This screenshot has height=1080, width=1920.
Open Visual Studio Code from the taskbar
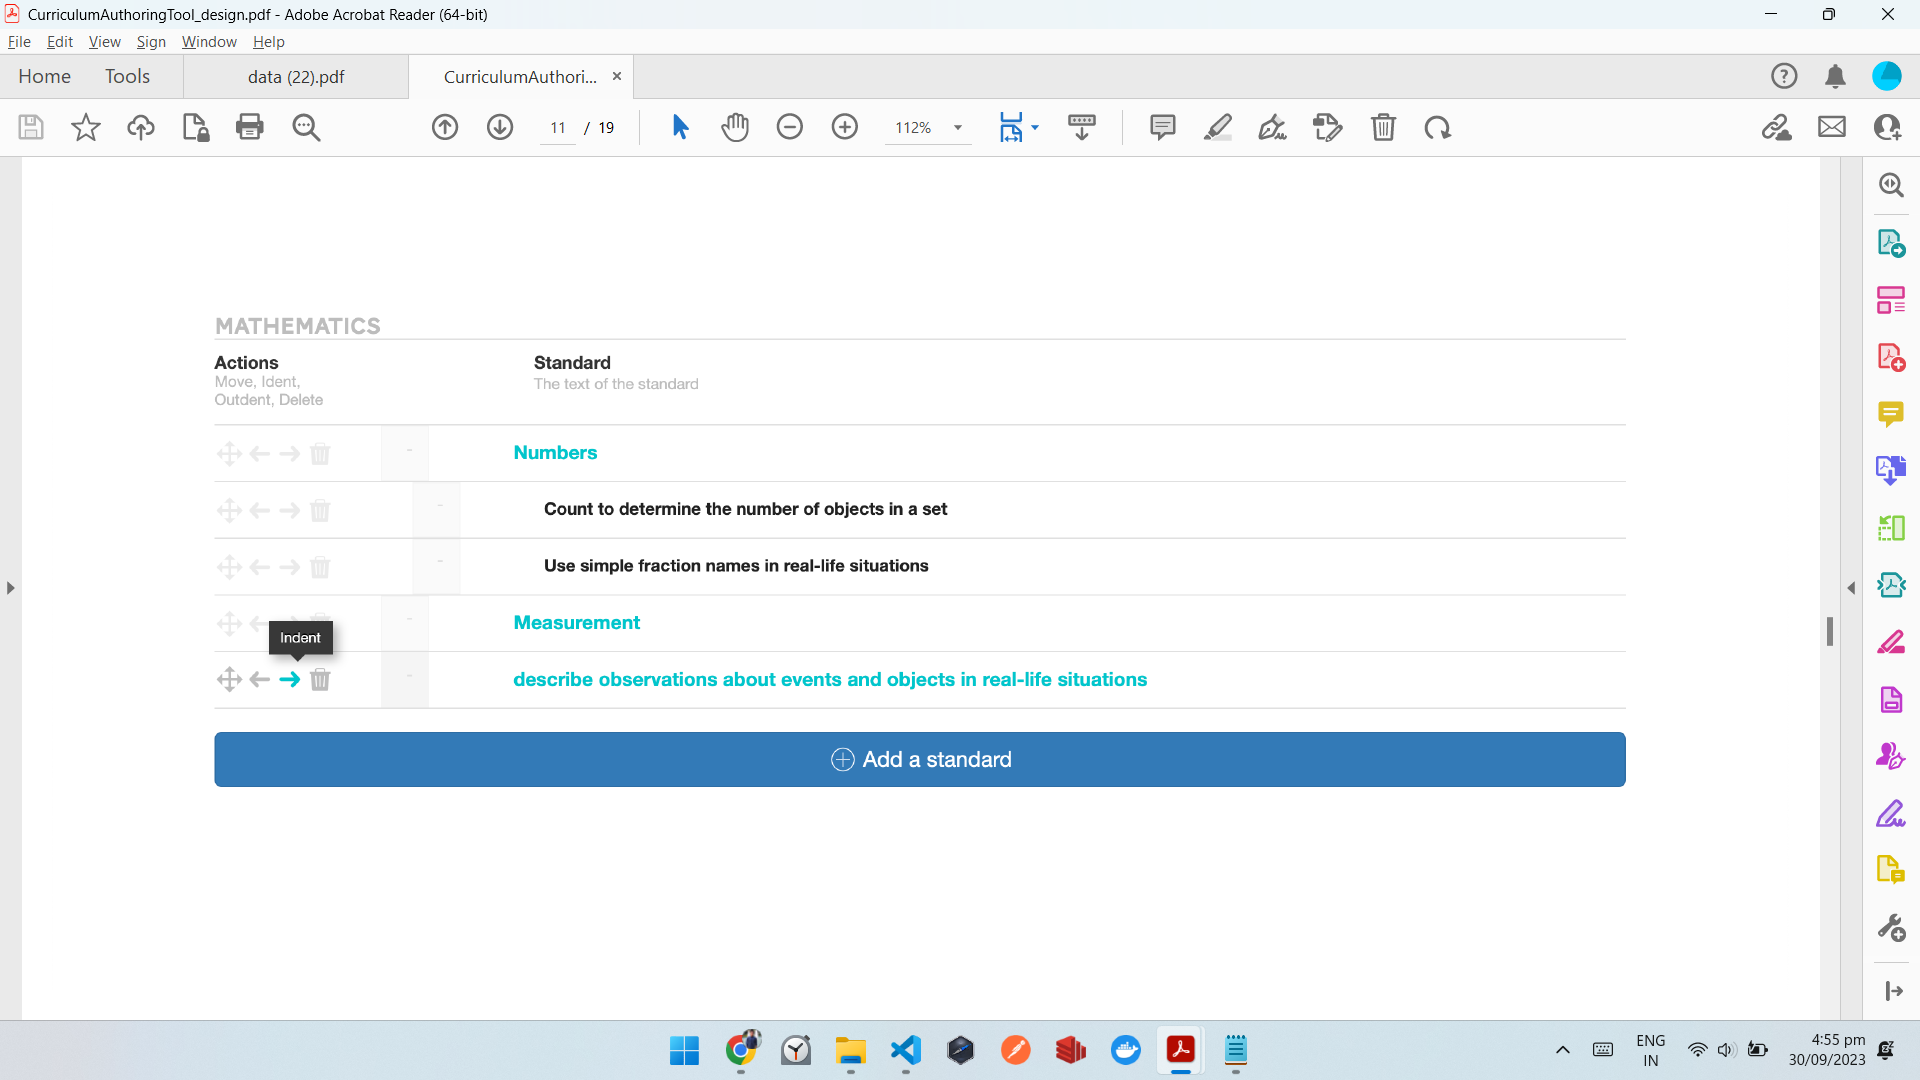pos(905,1050)
